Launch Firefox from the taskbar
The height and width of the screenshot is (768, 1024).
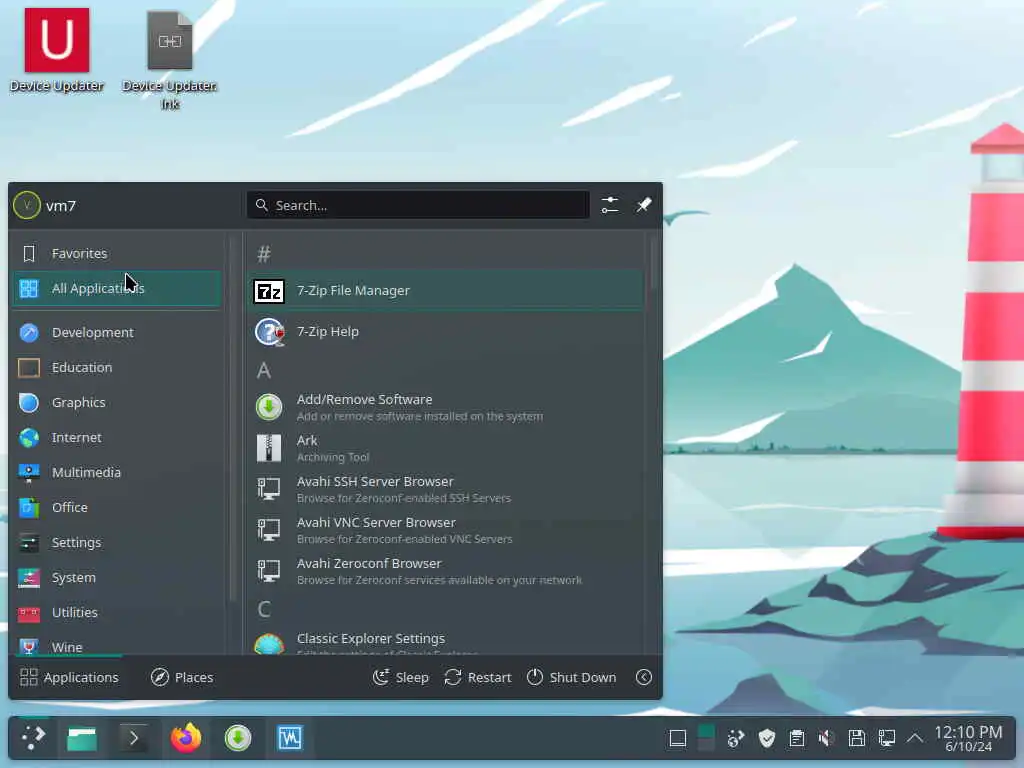[186, 738]
